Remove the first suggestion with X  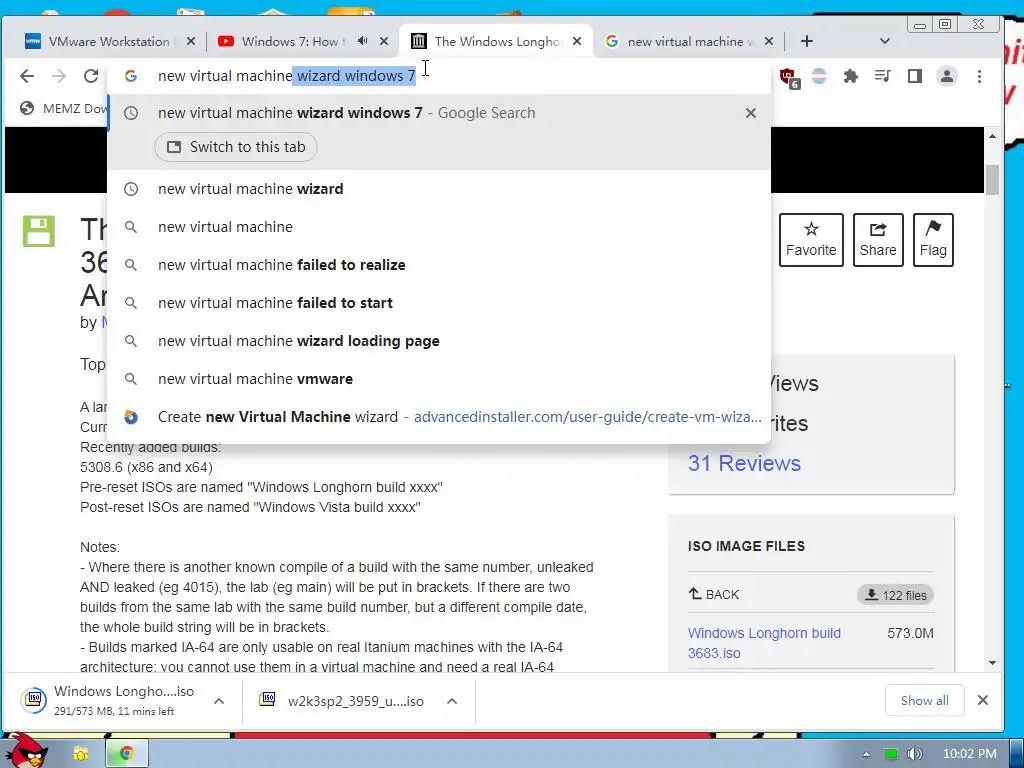tap(750, 113)
